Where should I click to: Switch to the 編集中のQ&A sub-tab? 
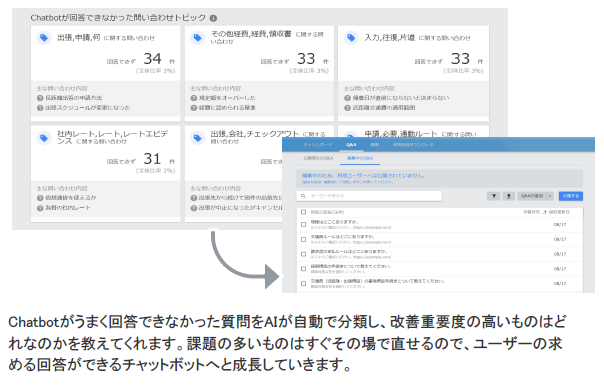[x=360, y=158]
